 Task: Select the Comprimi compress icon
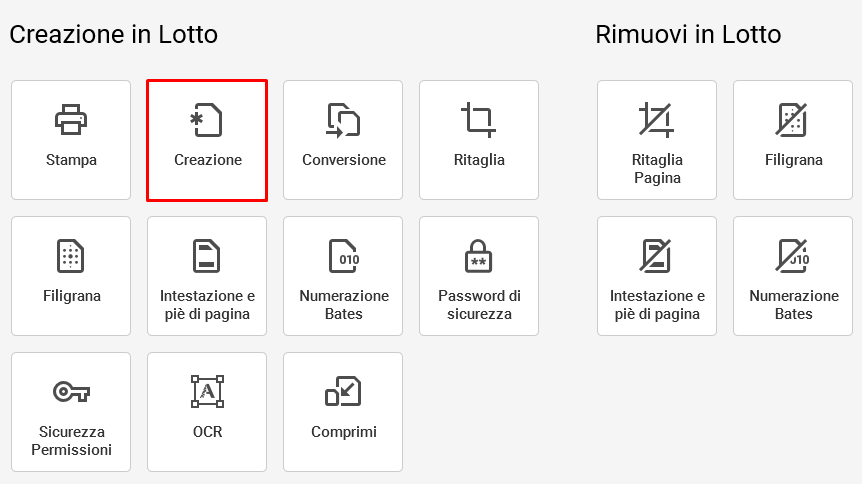(343, 391)
